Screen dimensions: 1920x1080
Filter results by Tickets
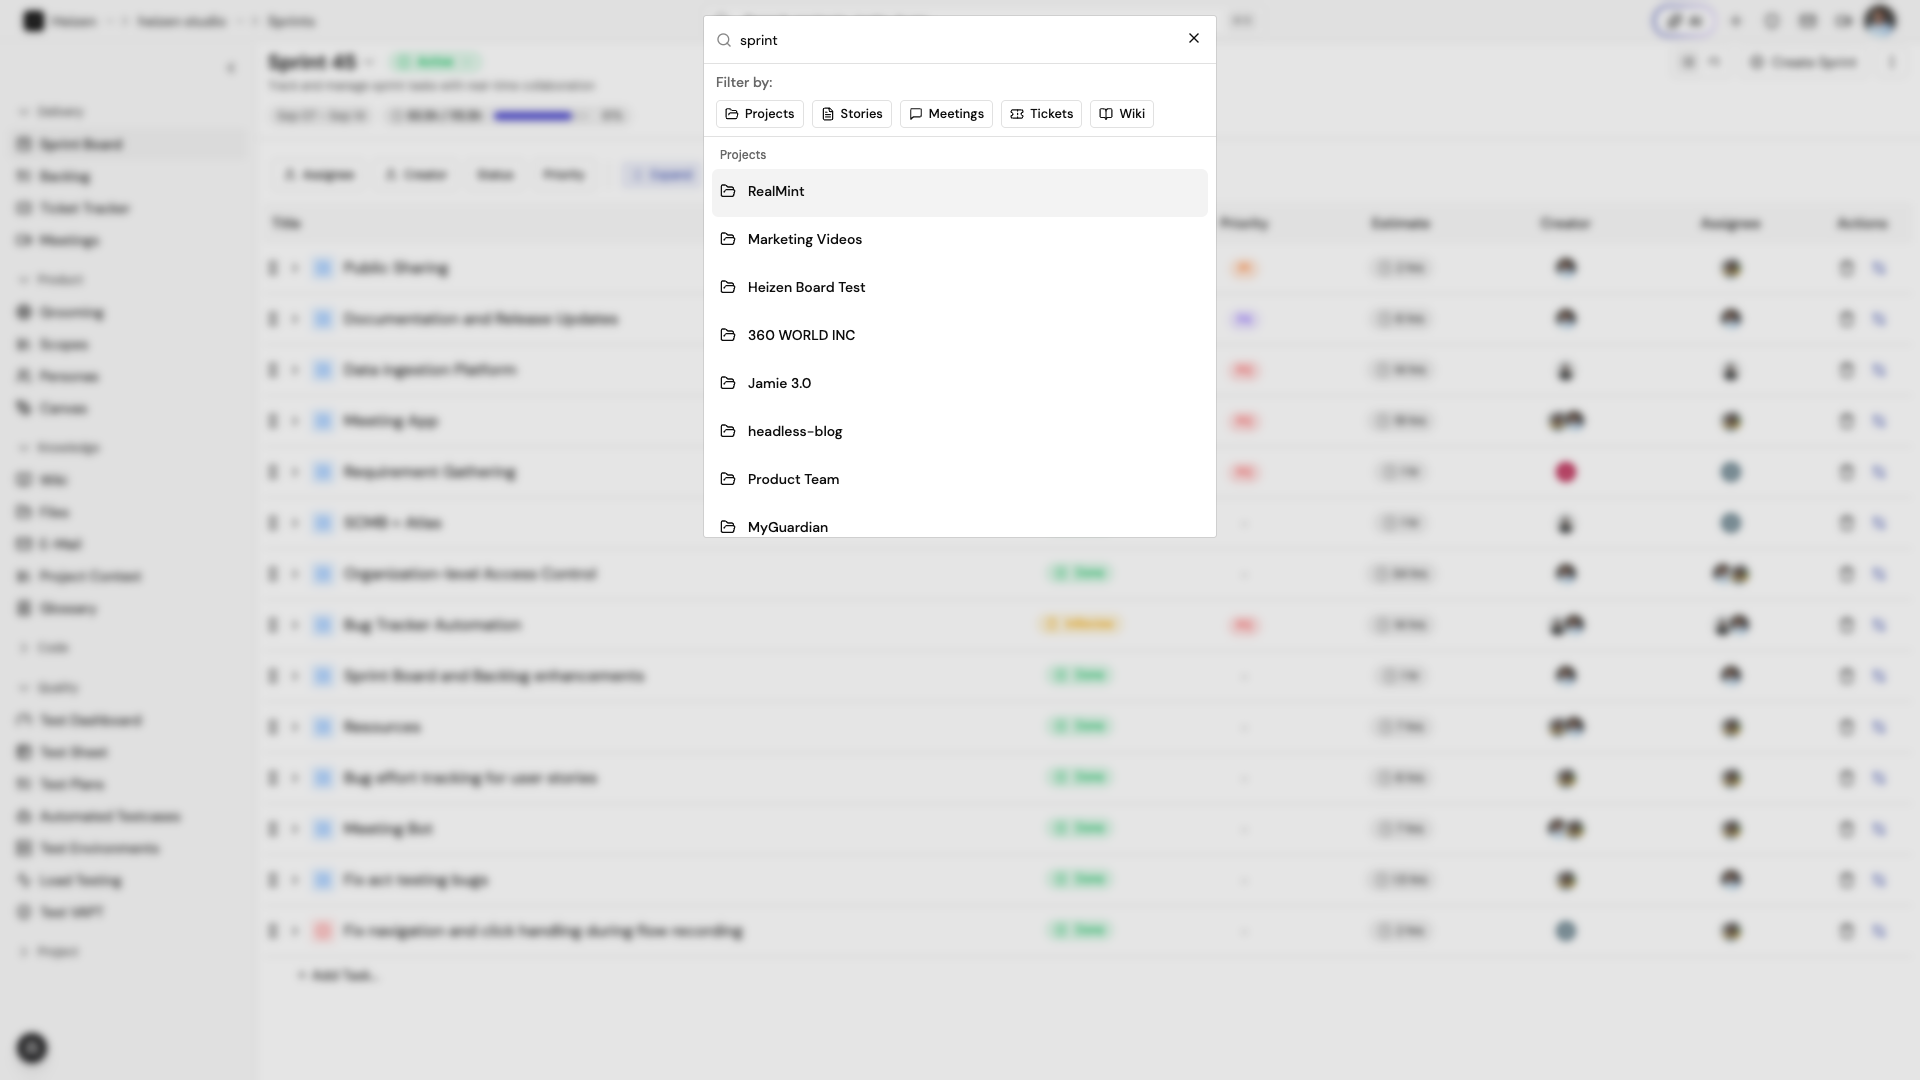(x=1041, y=114)
